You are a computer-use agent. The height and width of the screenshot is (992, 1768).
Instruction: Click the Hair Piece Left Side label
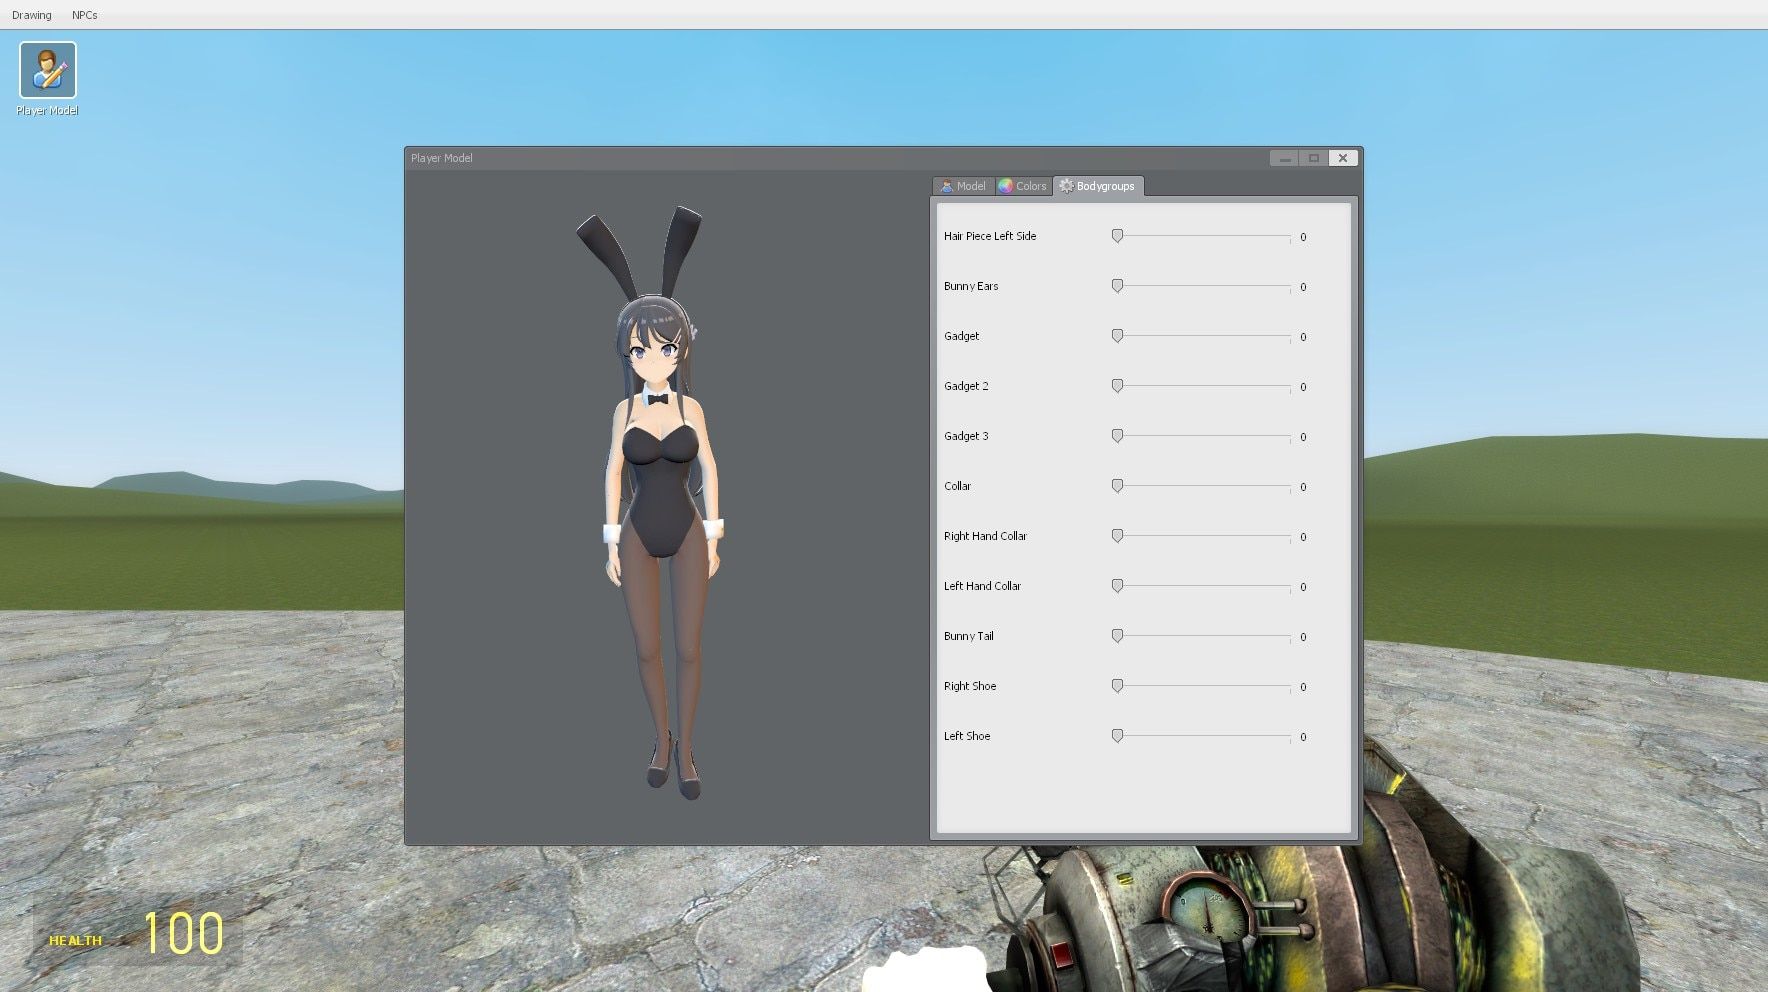coord(990,236)
